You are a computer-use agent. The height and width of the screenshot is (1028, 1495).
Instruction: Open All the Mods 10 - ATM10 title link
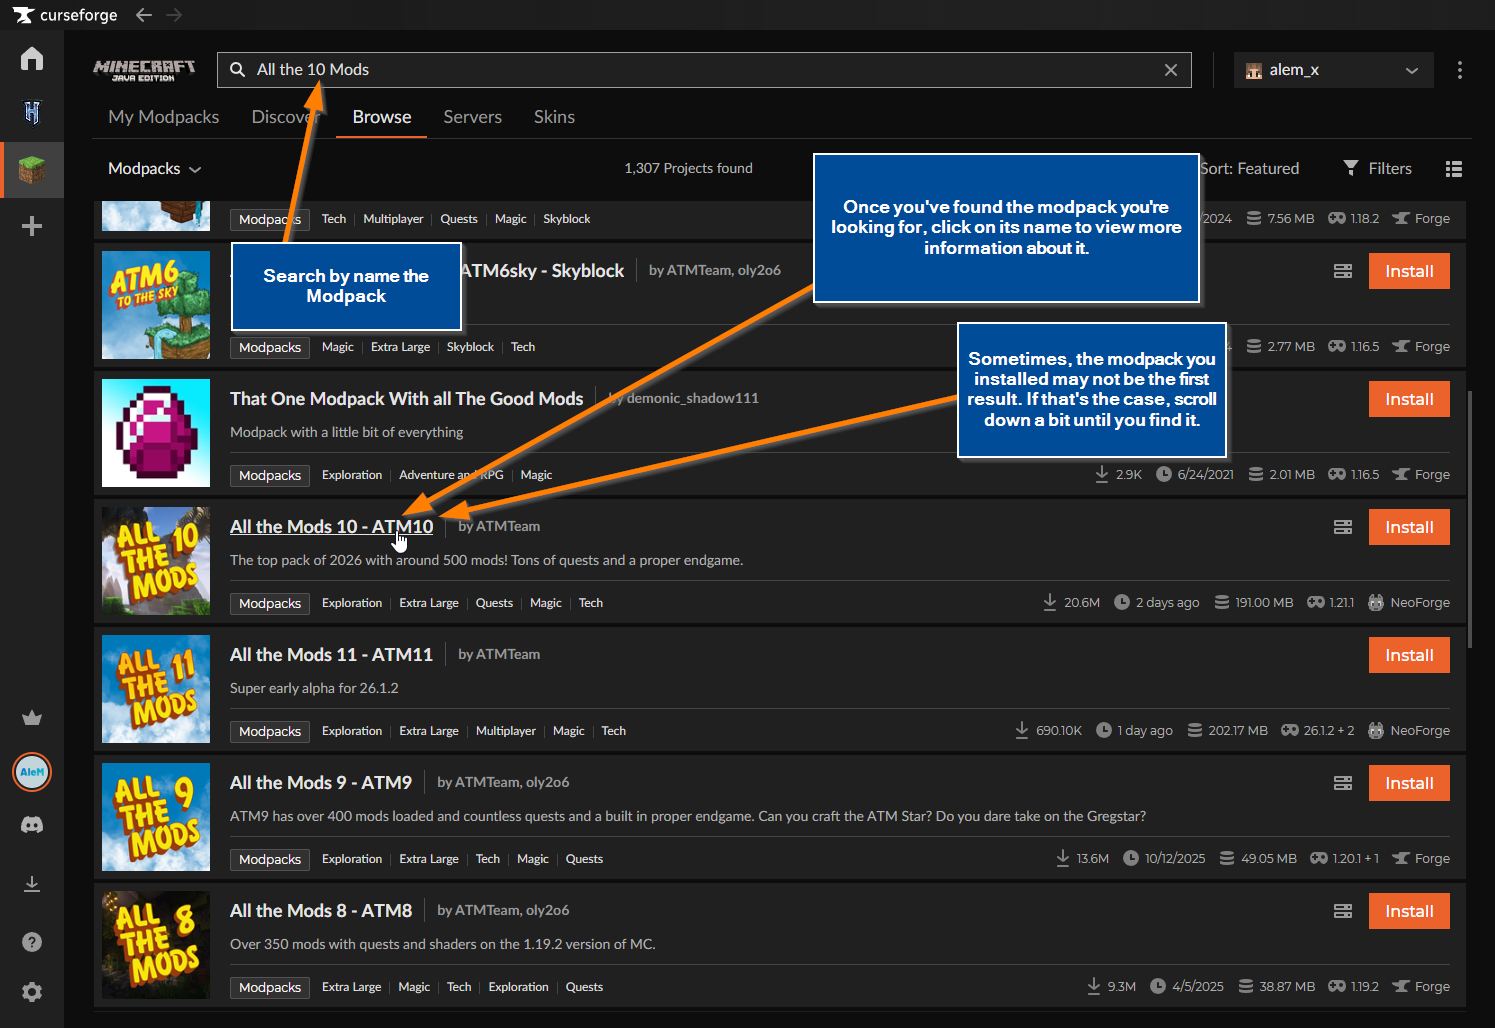(x=331, y=526)
